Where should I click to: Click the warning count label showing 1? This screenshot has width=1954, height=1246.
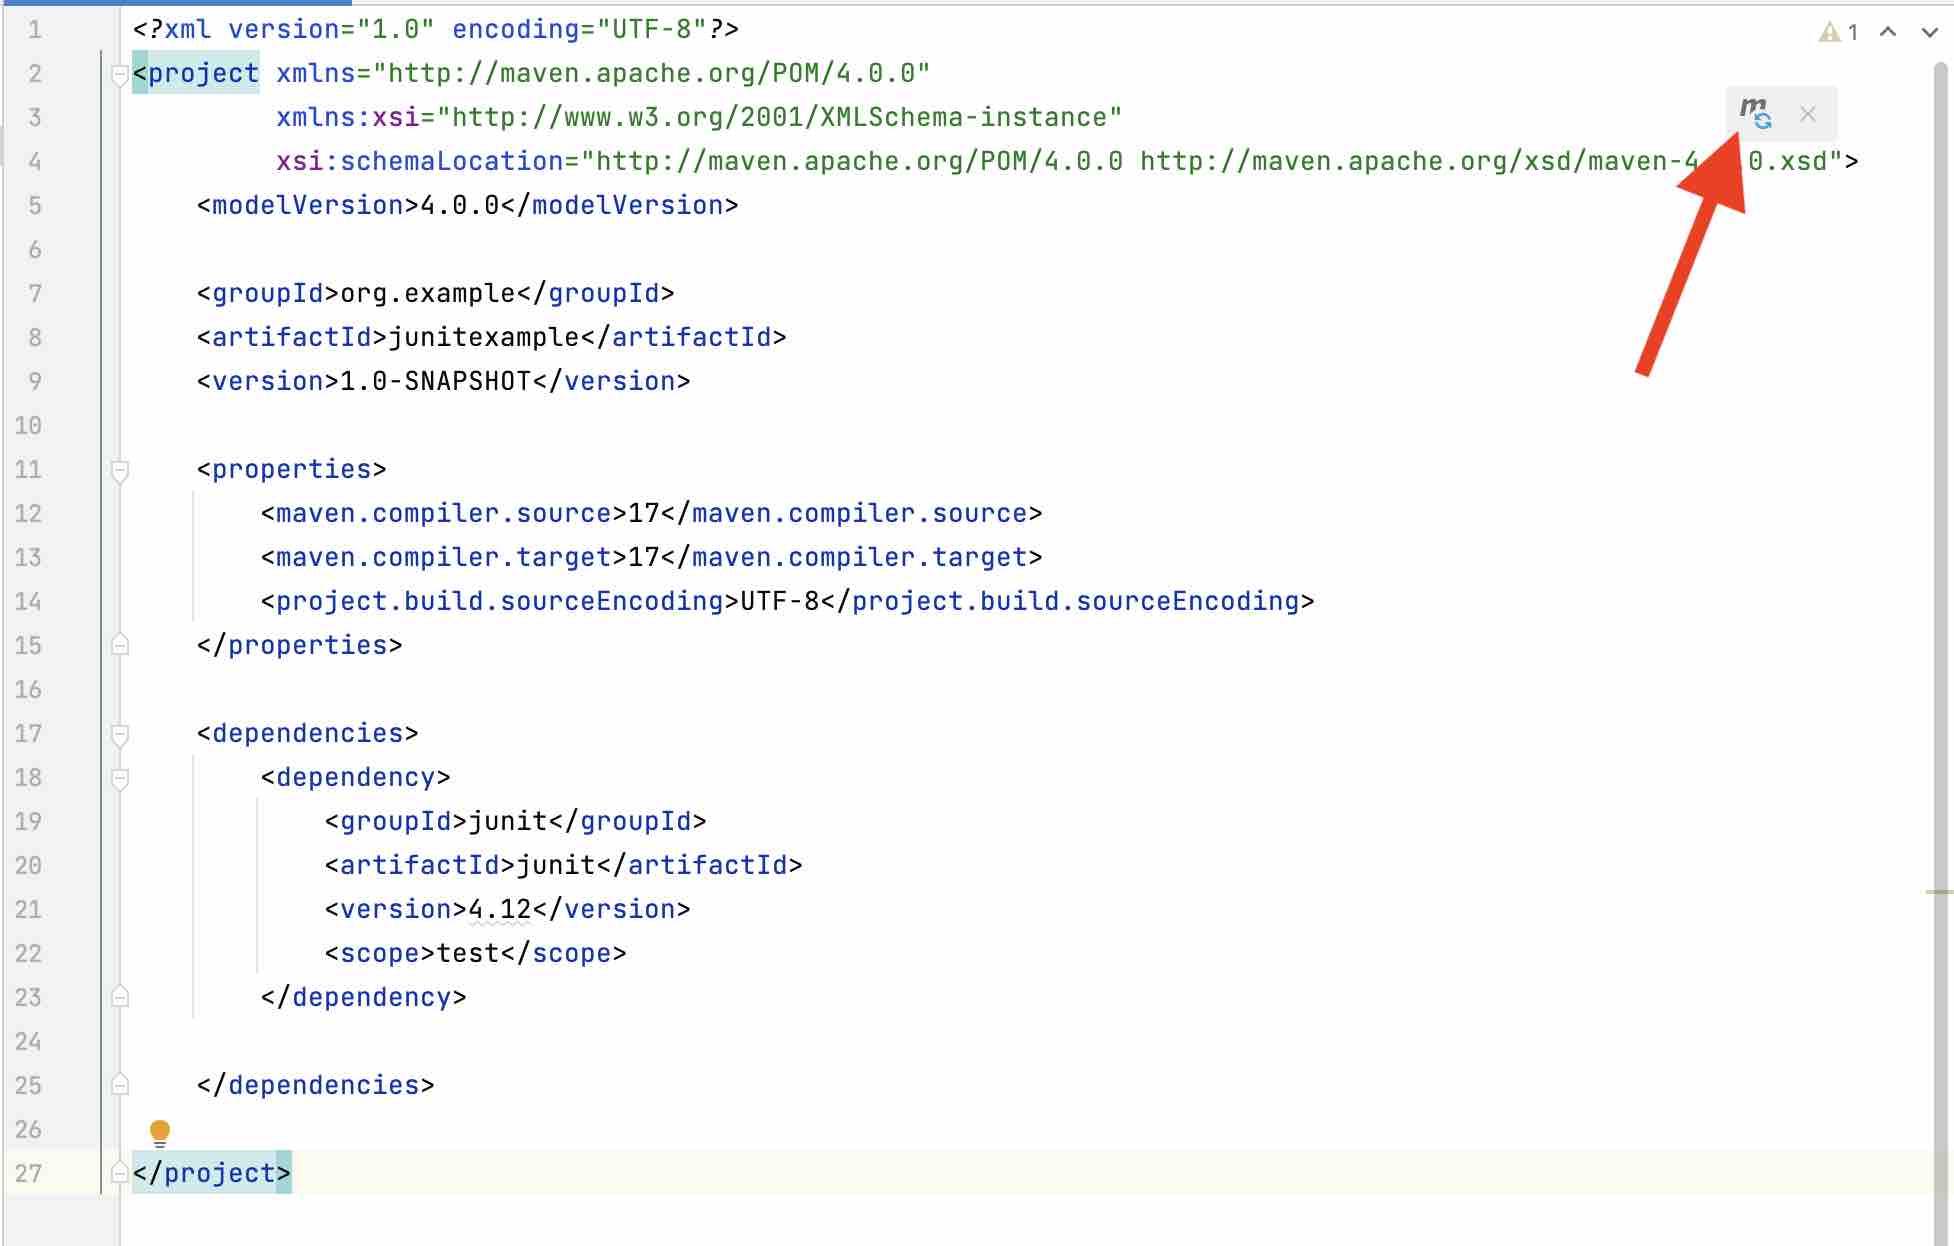[x=1852, y=33]
